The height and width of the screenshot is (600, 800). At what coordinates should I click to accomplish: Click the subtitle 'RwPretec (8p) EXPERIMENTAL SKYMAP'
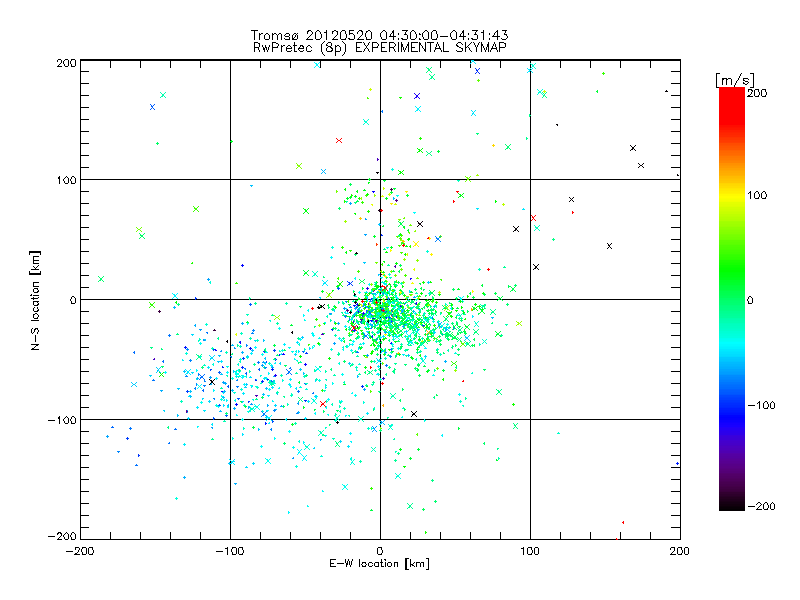click(x=380, y=48)
